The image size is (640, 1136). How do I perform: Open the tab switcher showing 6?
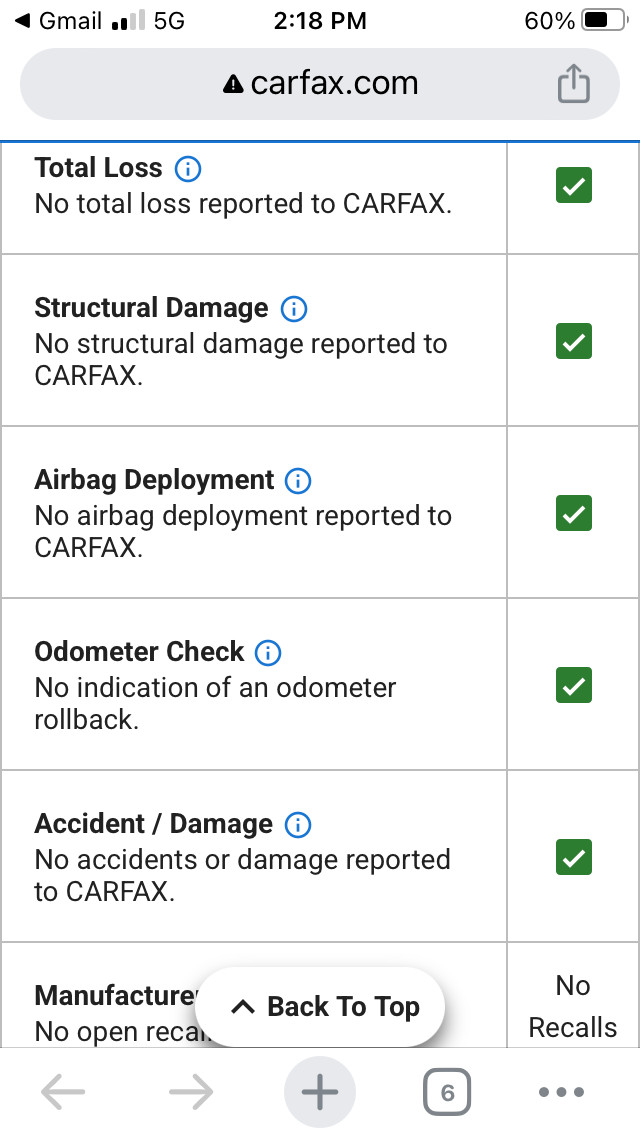tap(446, 1092)
